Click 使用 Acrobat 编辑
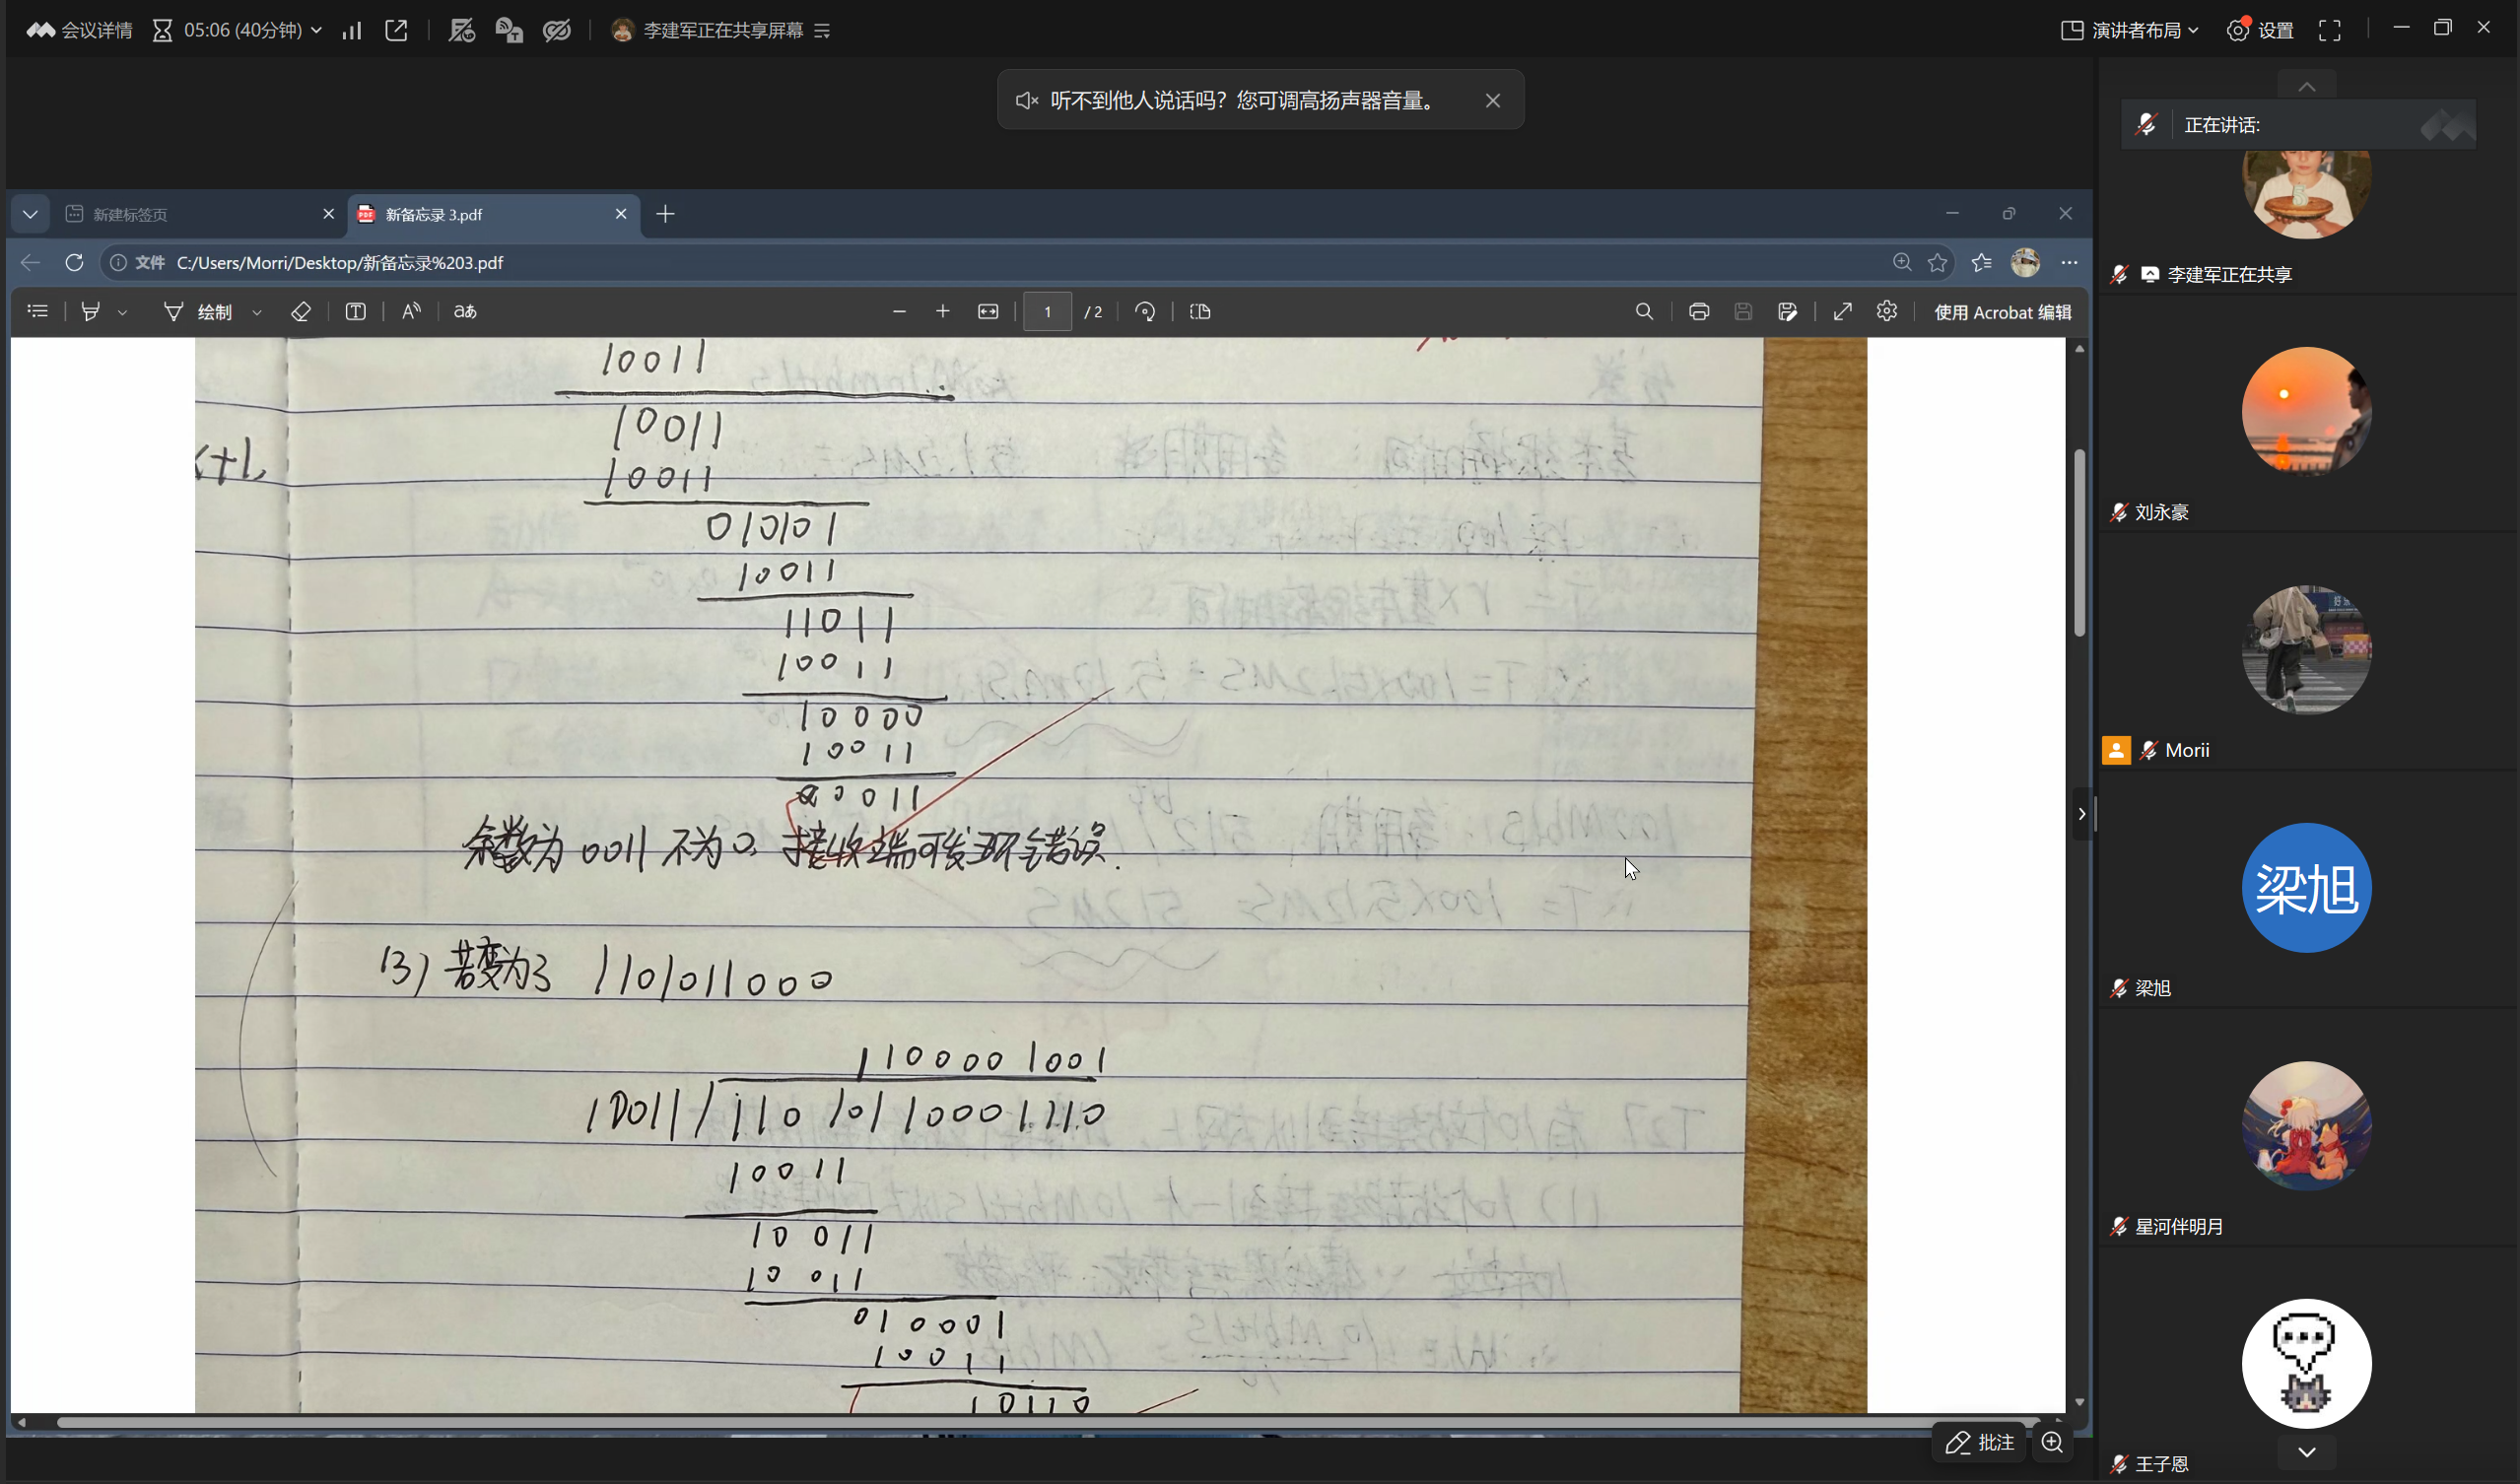2520x1484 pixels. click(2002, 312)
